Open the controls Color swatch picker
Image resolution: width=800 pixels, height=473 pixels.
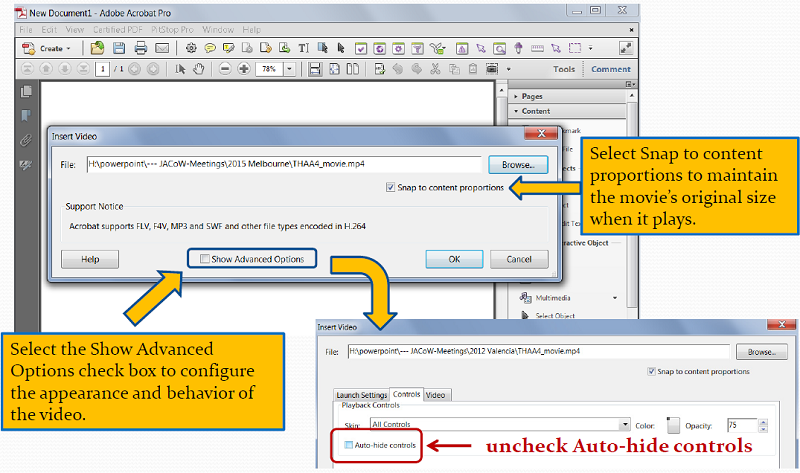point(673,424)
